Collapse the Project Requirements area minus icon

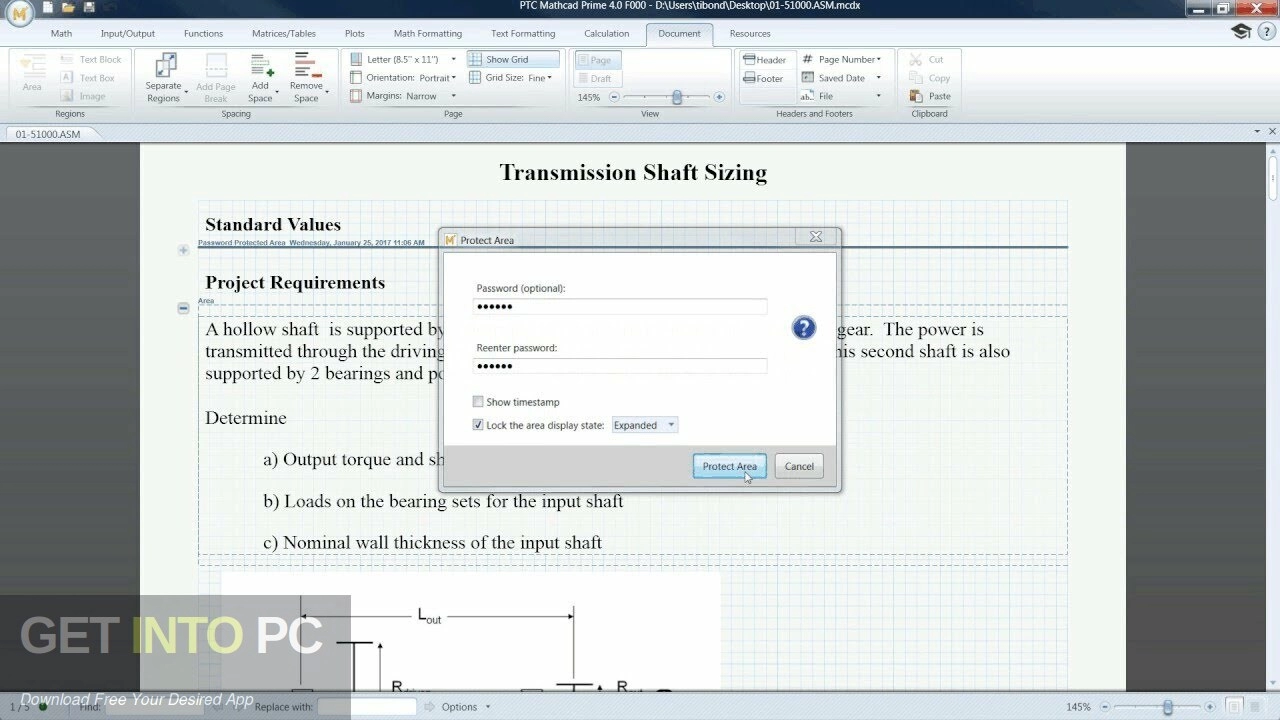(183, 308)
